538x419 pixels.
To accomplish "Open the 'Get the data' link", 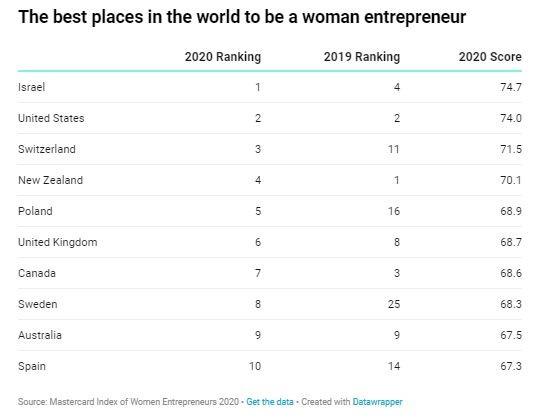I will point(270,401).
